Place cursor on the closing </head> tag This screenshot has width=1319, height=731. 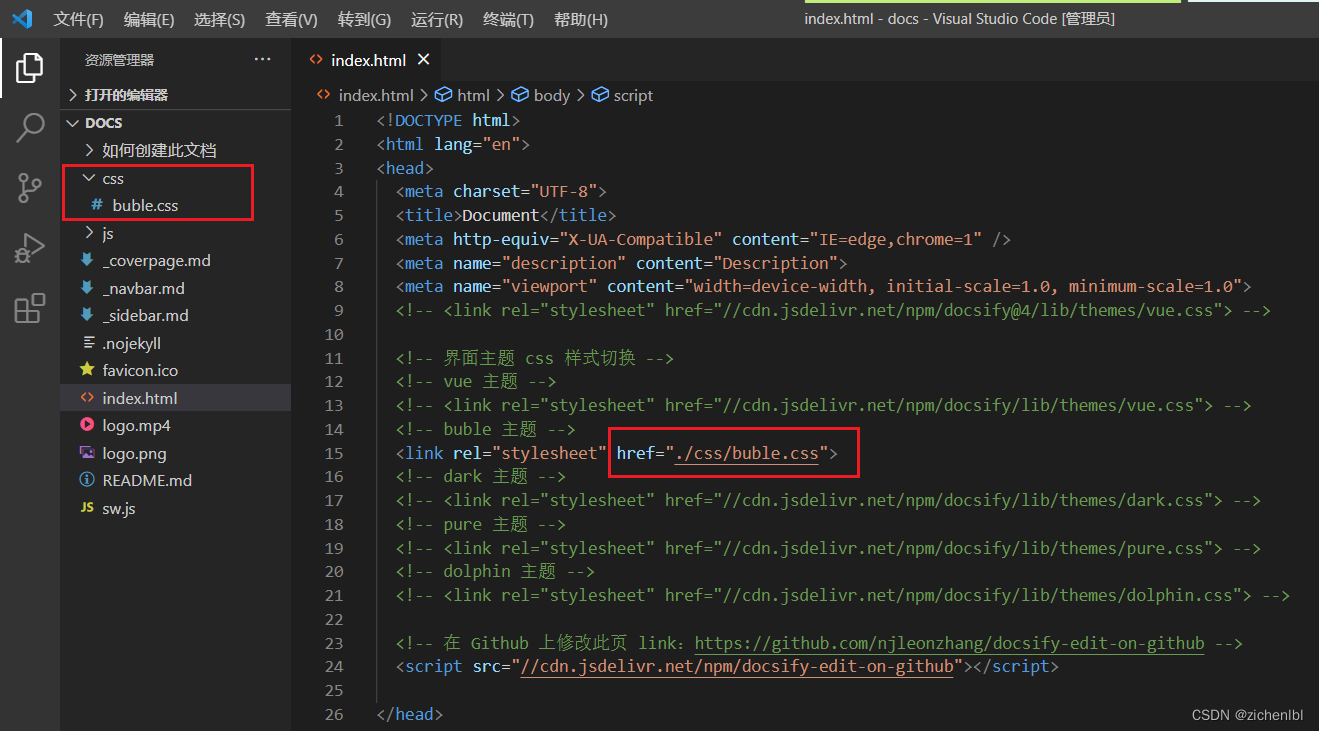click(410, 714)
